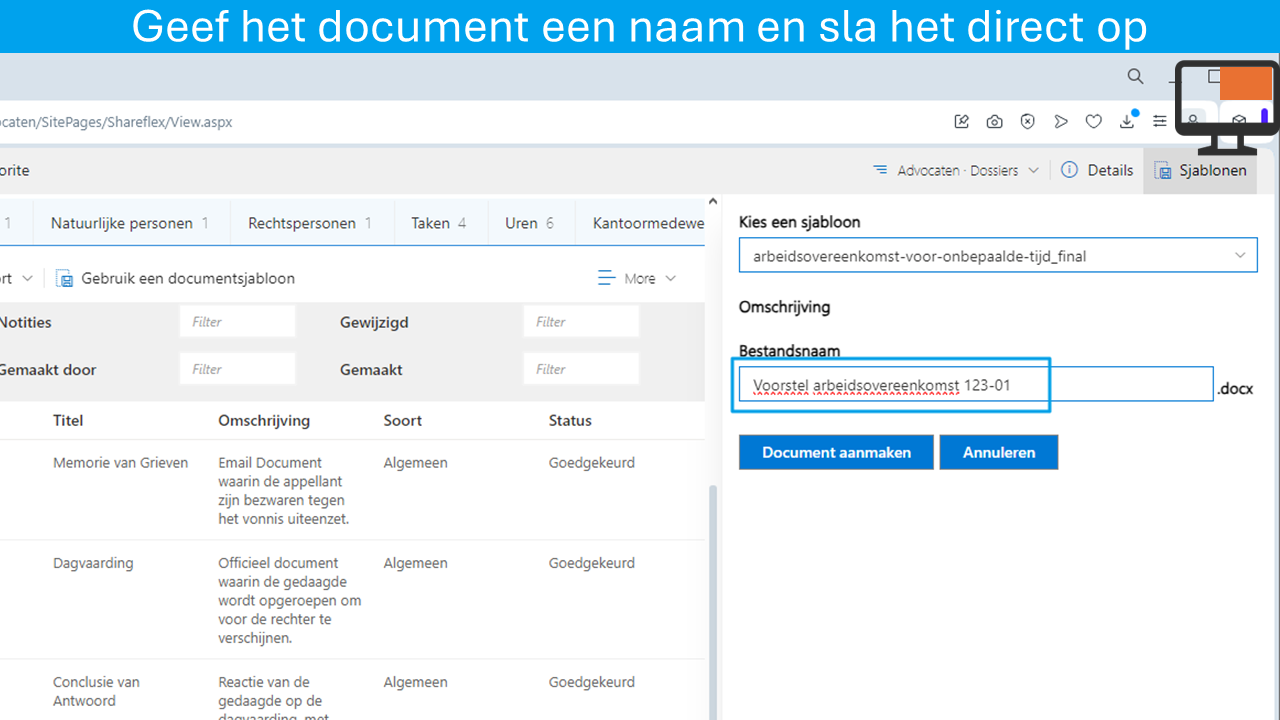Open the Kantoormedewe… tab
The width and height of the screenshot is (1280, 720).
point(648,223)
